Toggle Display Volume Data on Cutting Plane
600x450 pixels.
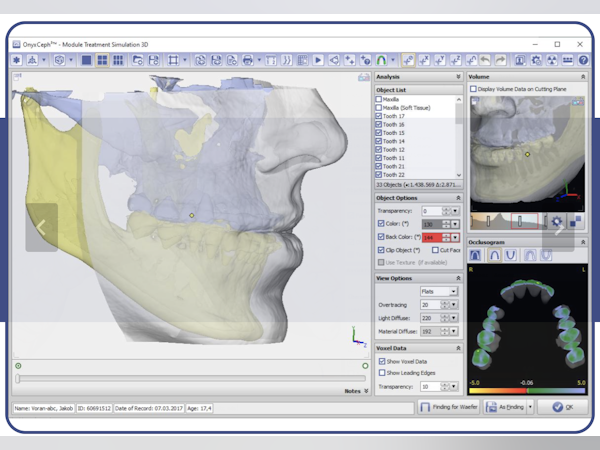coord(473,89)
